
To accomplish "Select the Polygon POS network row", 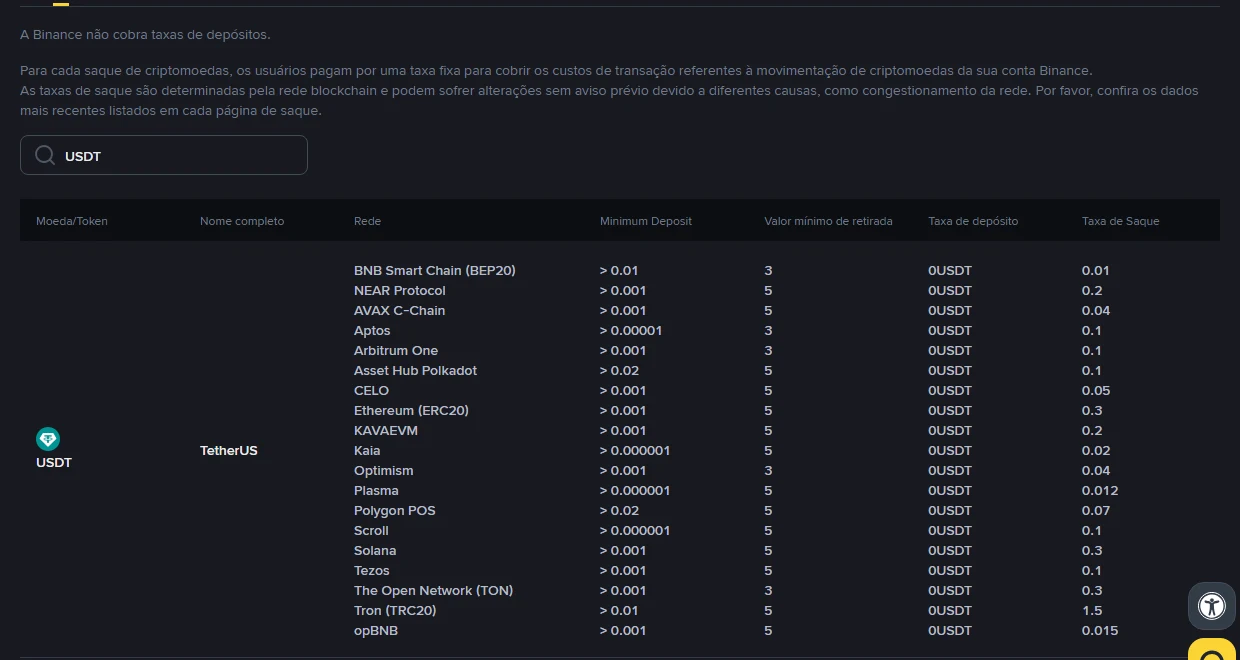I will tap(395, 510).
